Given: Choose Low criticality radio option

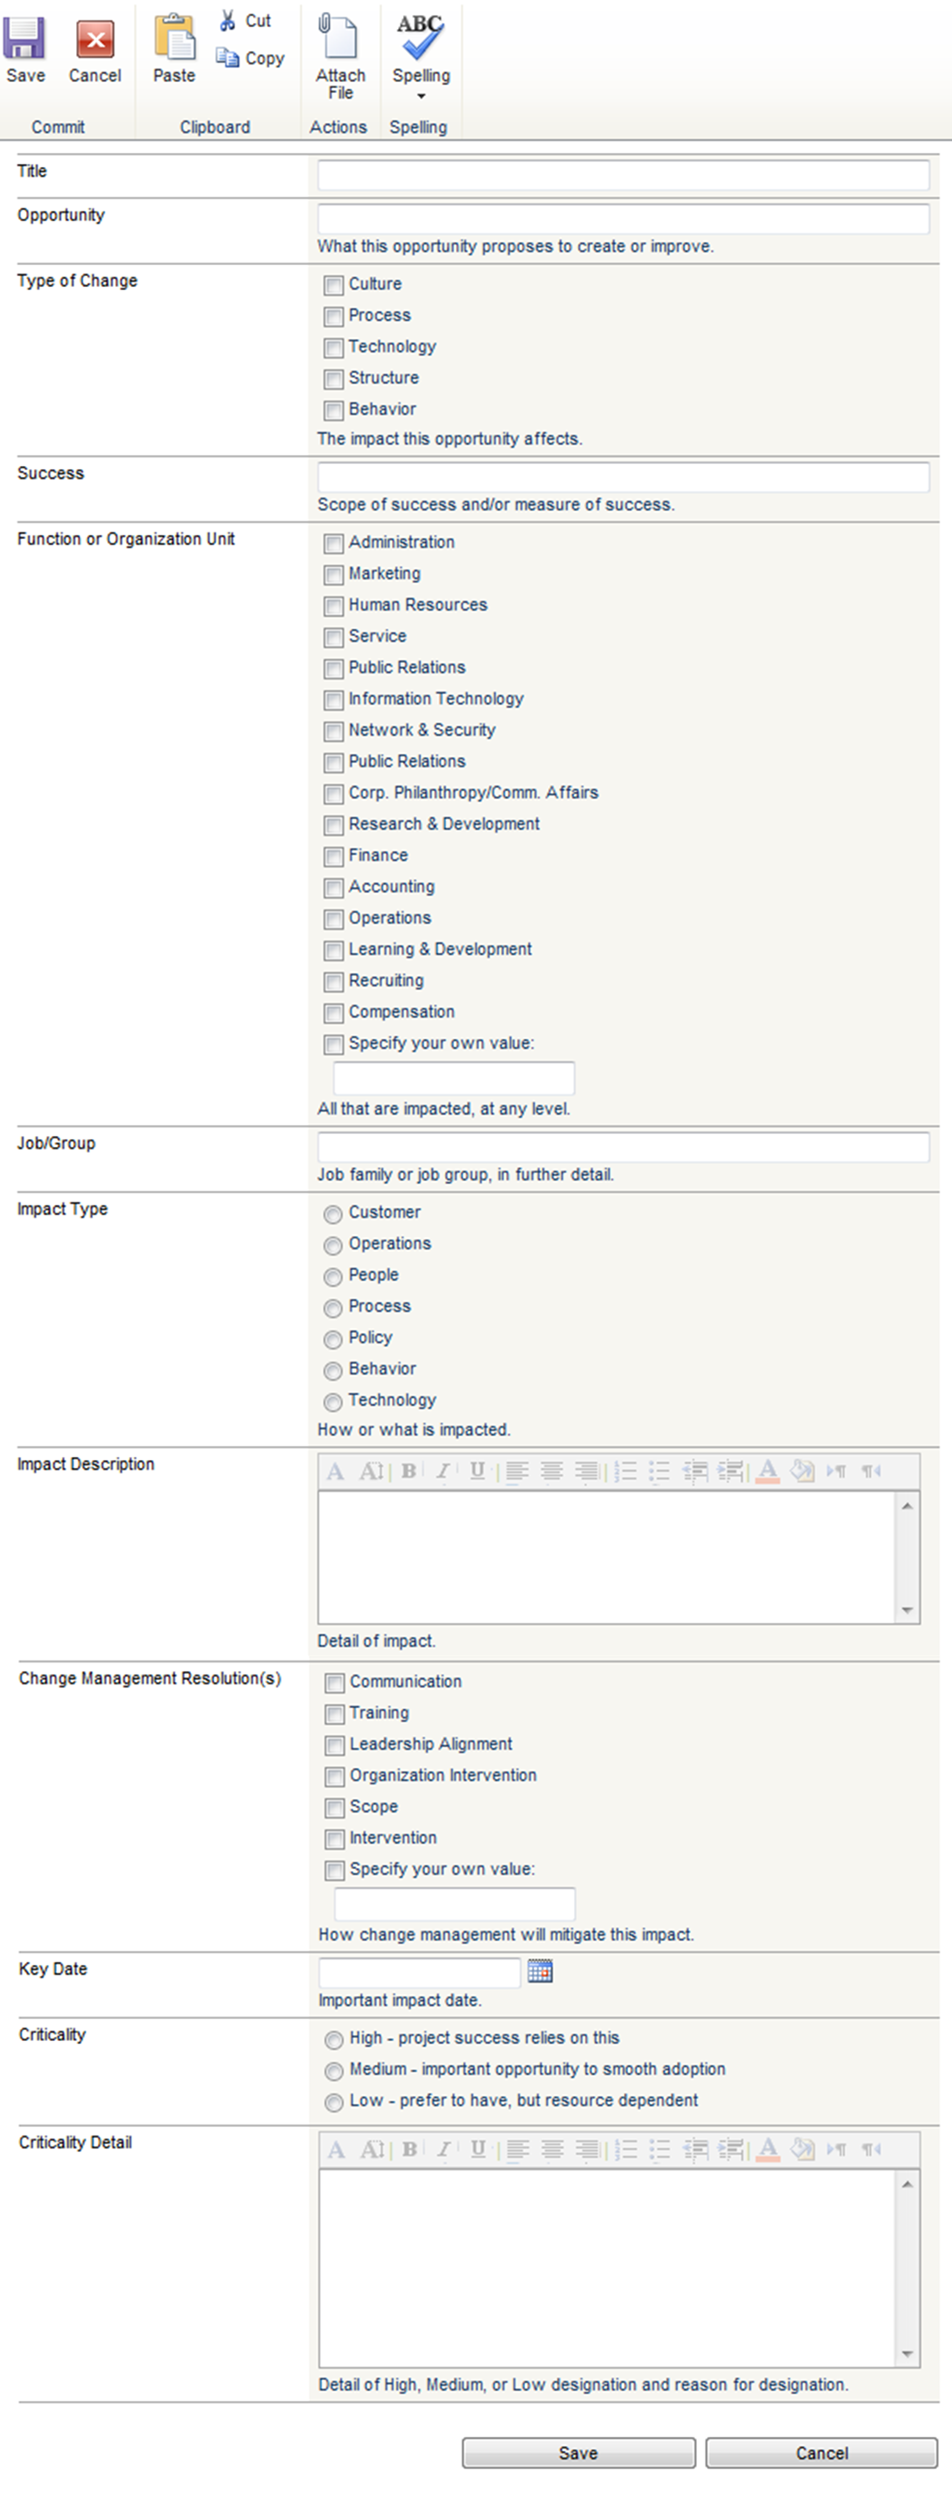Looking at the screenshot, I should [x=334, y=2102].
